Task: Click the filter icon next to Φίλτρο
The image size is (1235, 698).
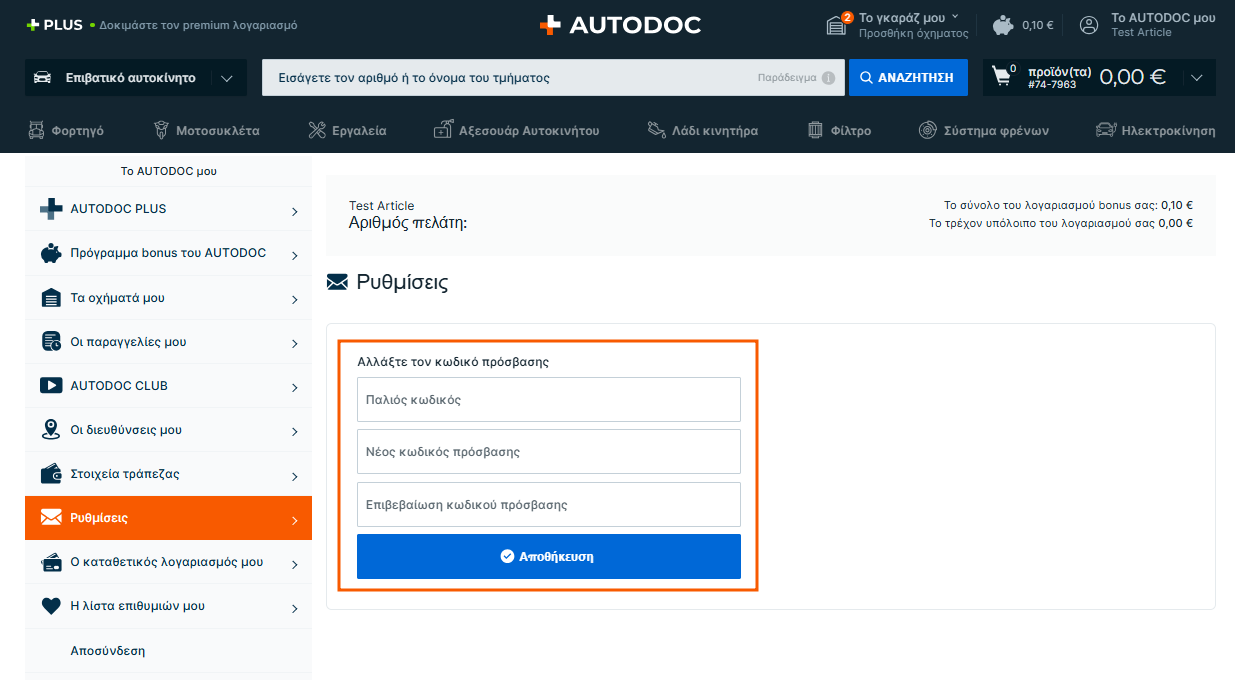Action: [815, 130]
